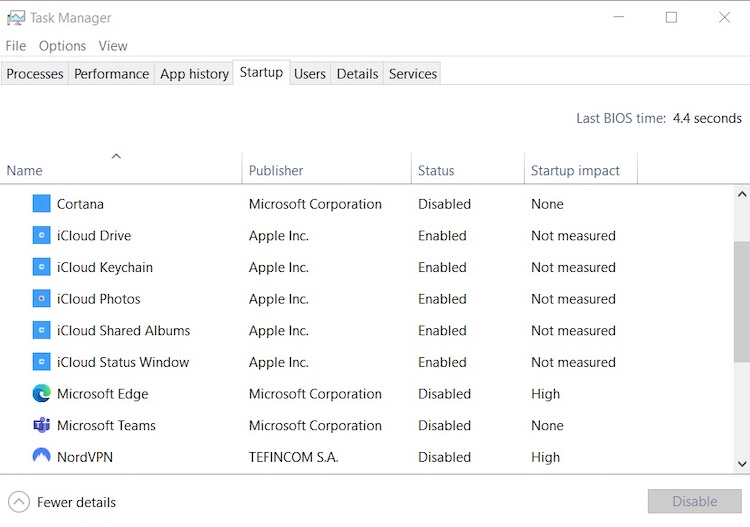Select the NordVPN entry name
This screenshot has height=527, width=750.
click(x=85, y=457)
